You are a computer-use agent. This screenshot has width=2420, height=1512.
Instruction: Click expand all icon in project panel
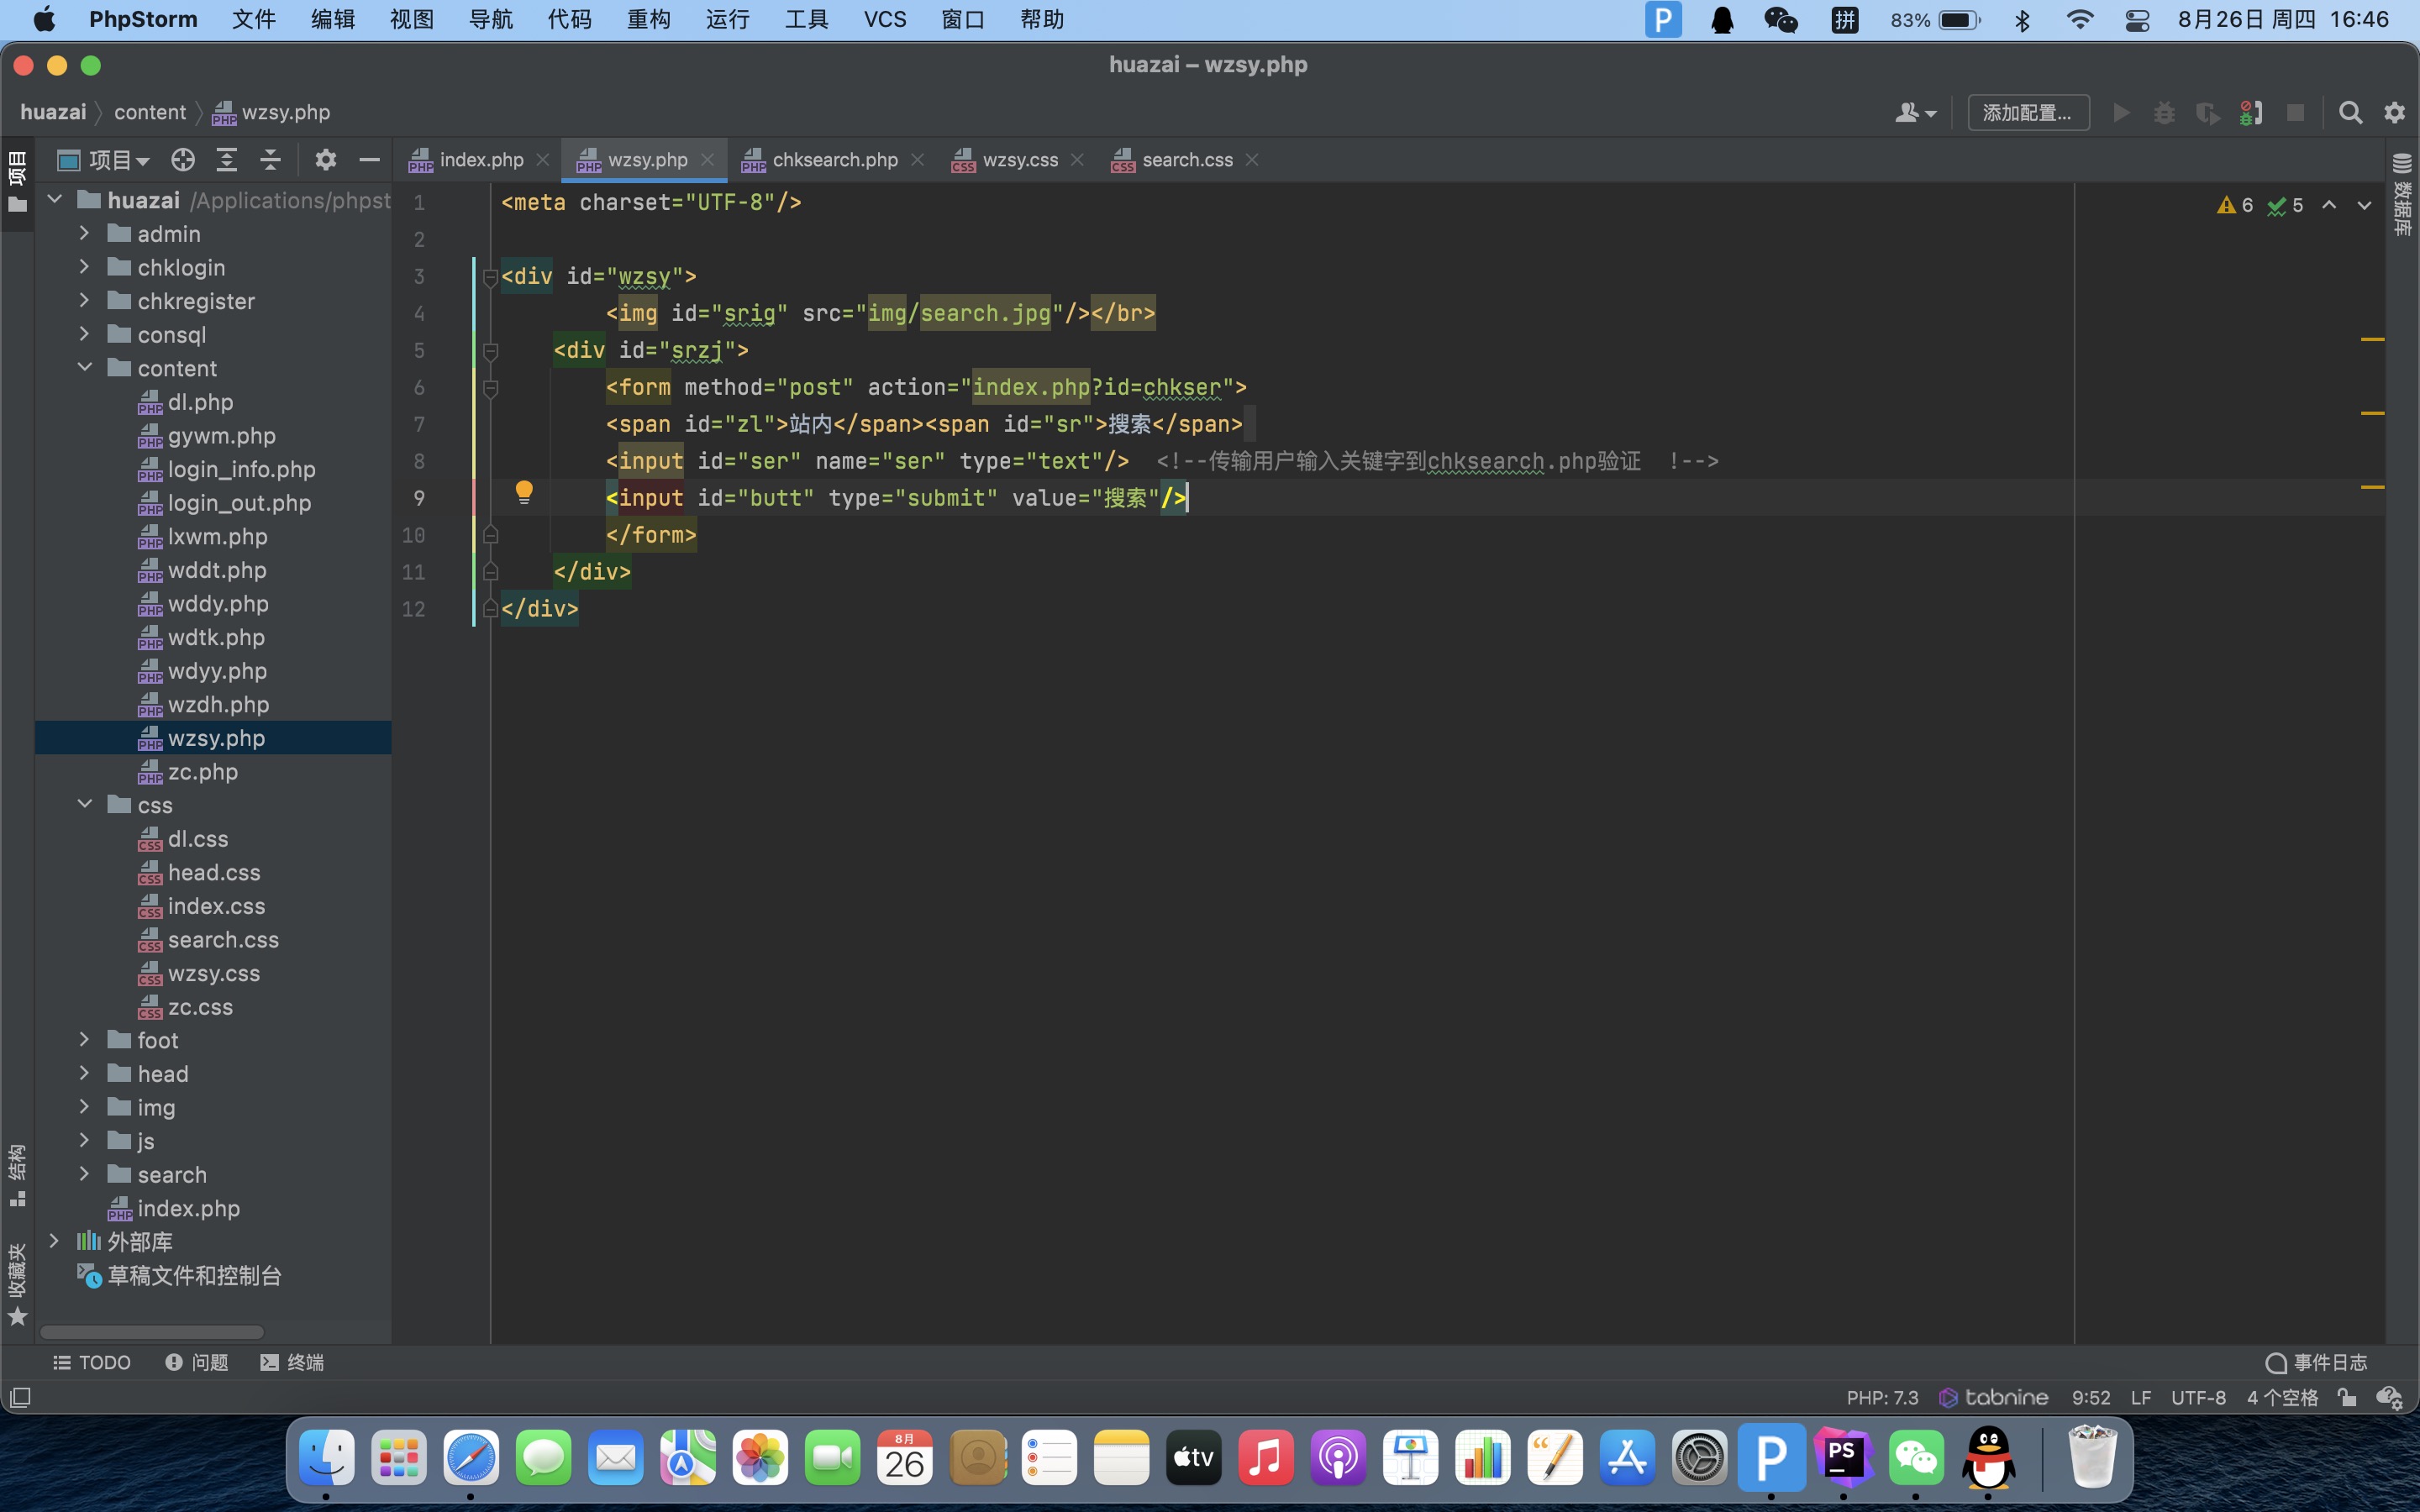tap(227, 160)
